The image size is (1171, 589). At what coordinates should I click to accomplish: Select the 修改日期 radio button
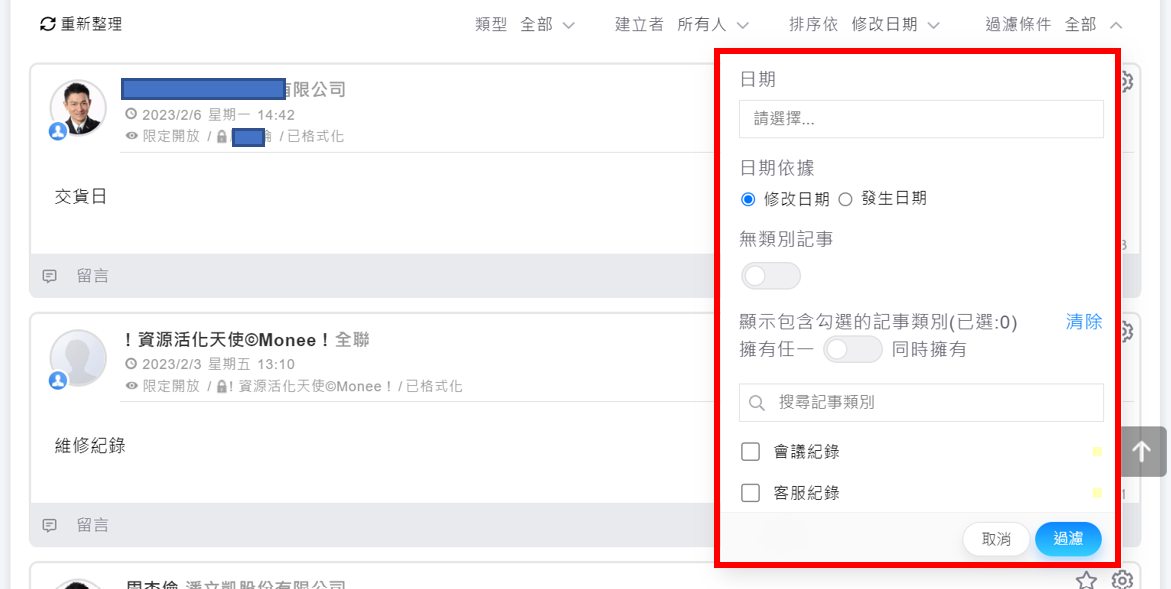748,199
